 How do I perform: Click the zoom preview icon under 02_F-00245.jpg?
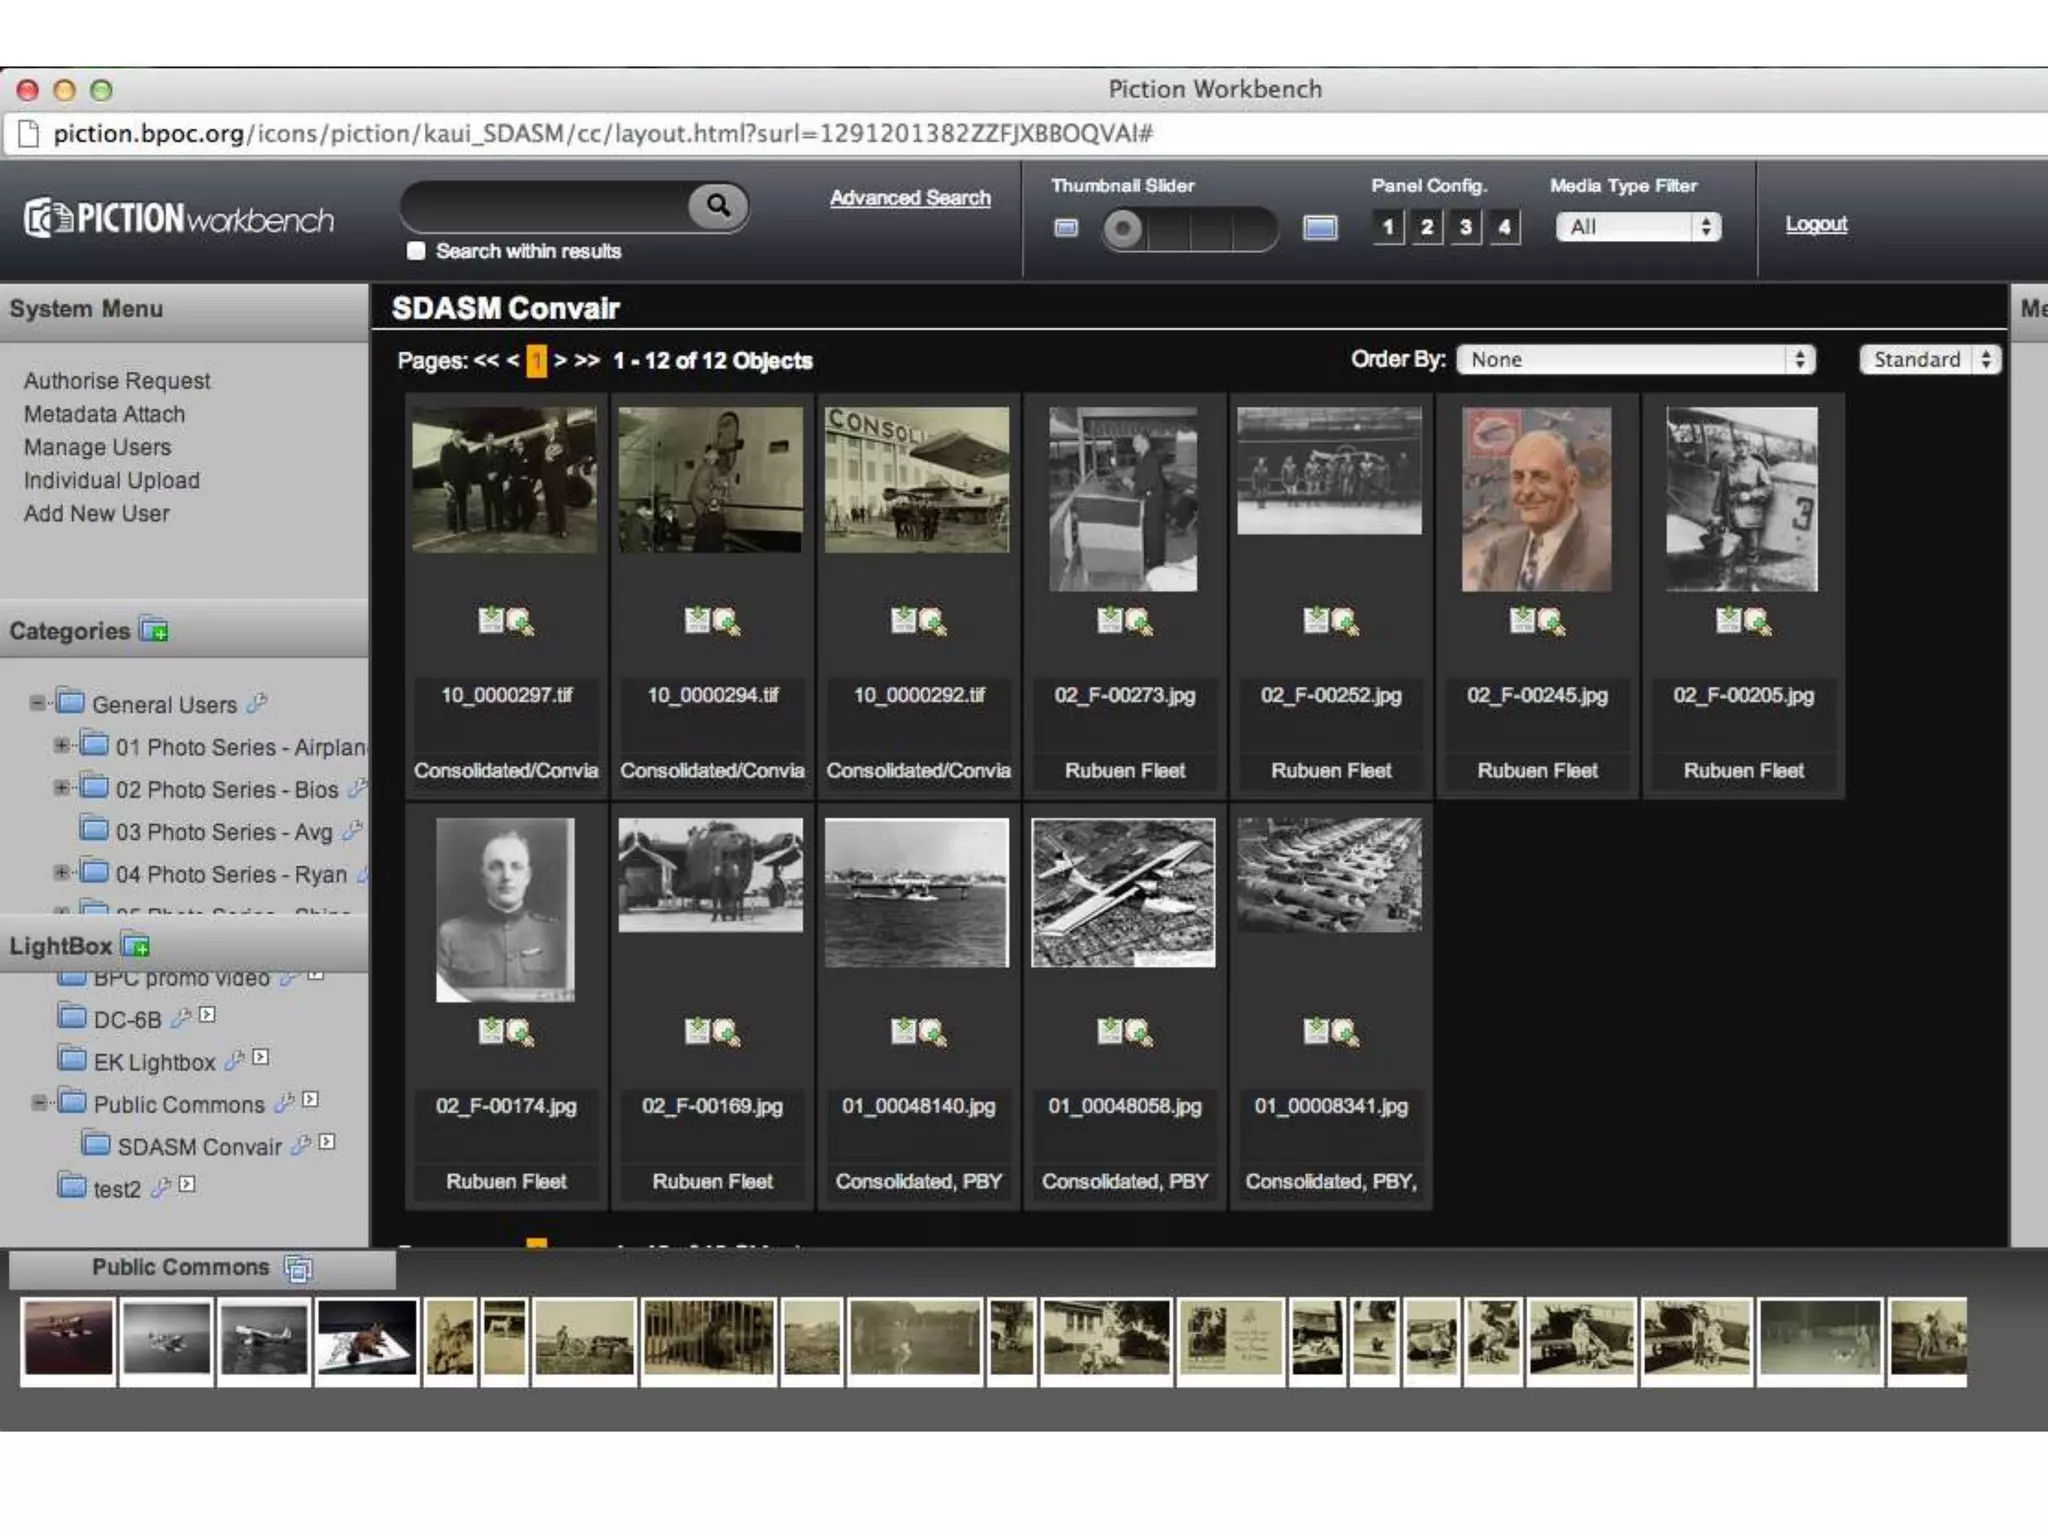pyautogui.click(x=1552, y=622)
